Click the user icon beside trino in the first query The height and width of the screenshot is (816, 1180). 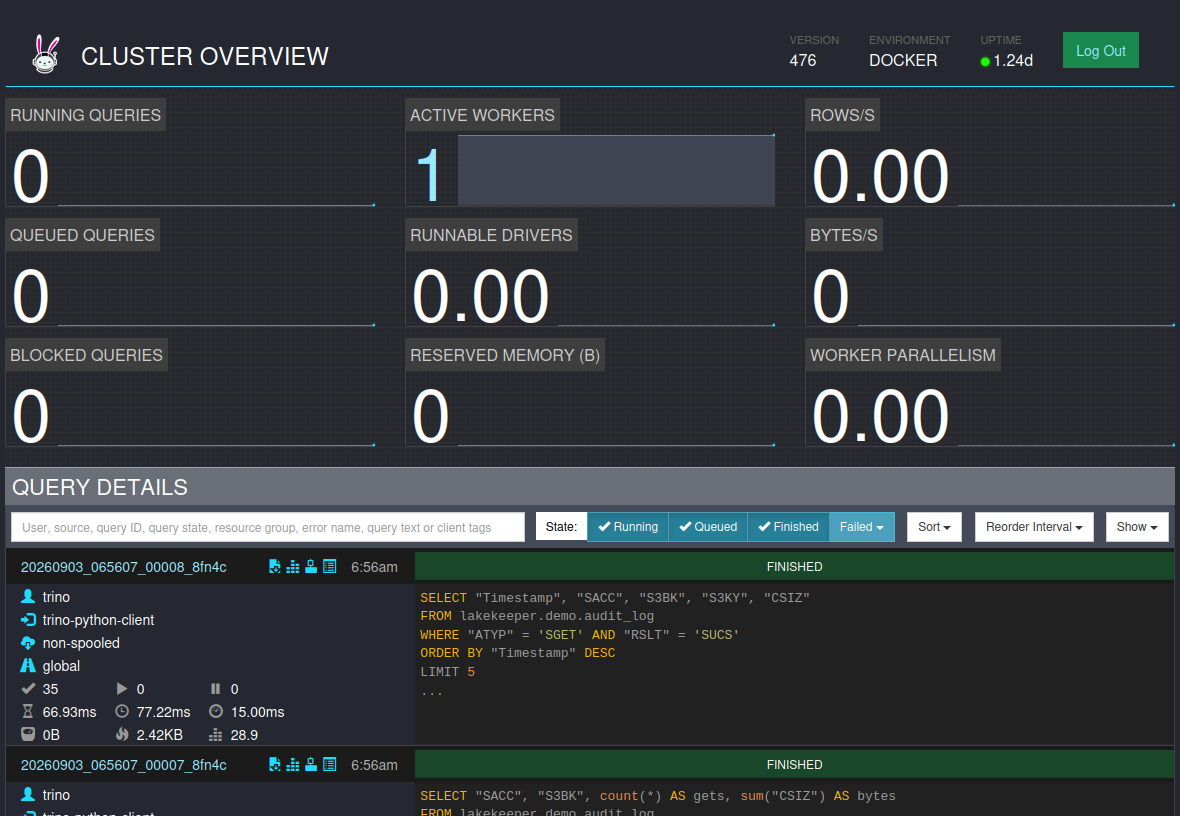point(28,596)
